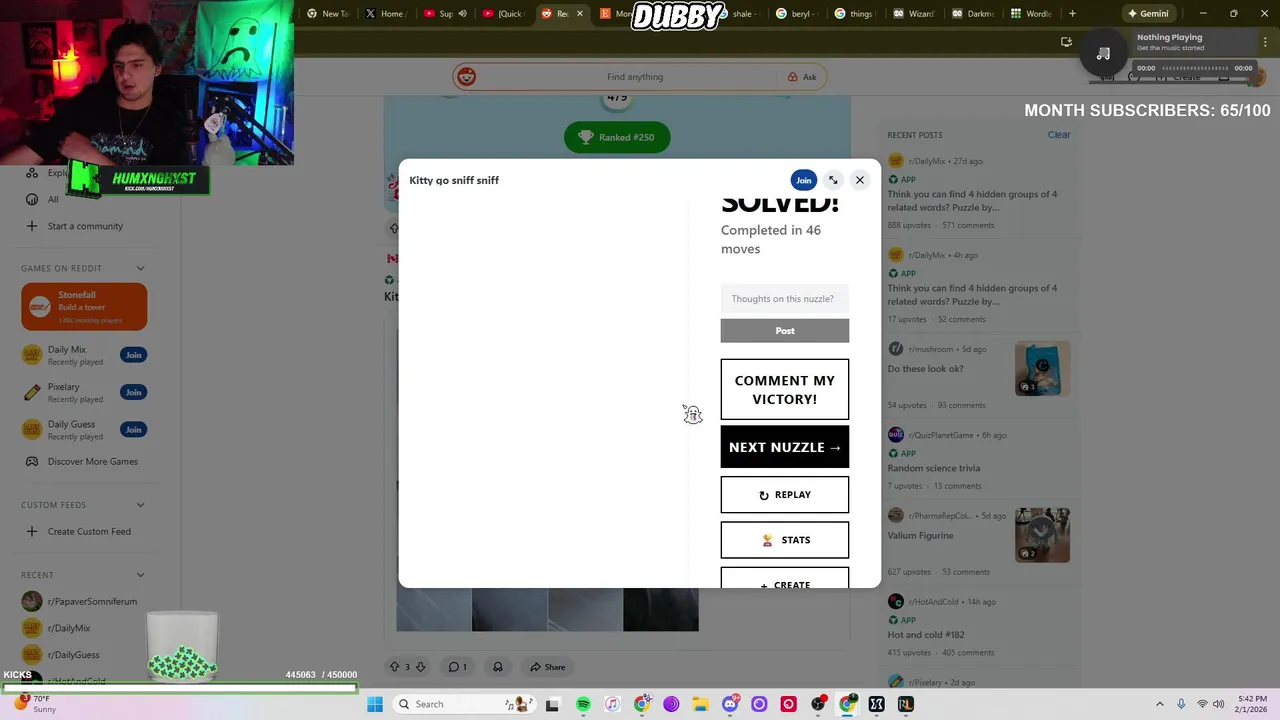Click the Find anything search box
1280x720 pixels.
coord(635,77)
